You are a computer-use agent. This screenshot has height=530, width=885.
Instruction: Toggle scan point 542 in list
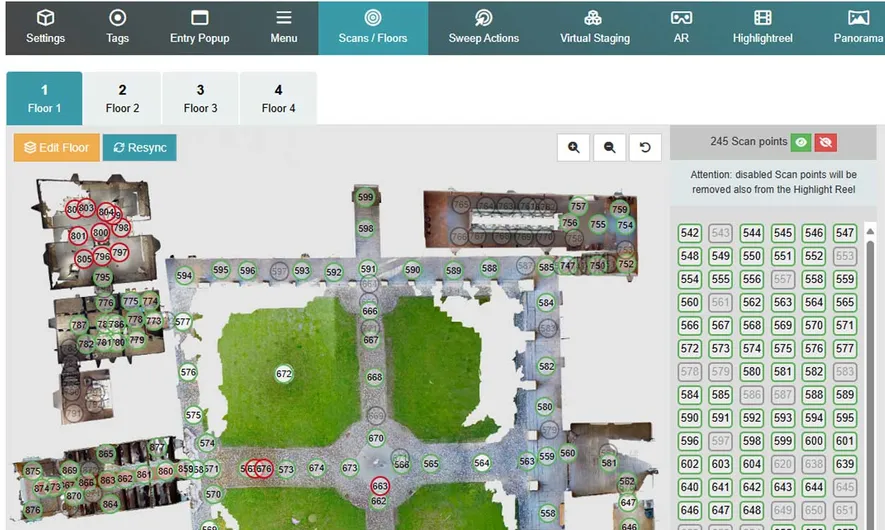coord(689,233)
